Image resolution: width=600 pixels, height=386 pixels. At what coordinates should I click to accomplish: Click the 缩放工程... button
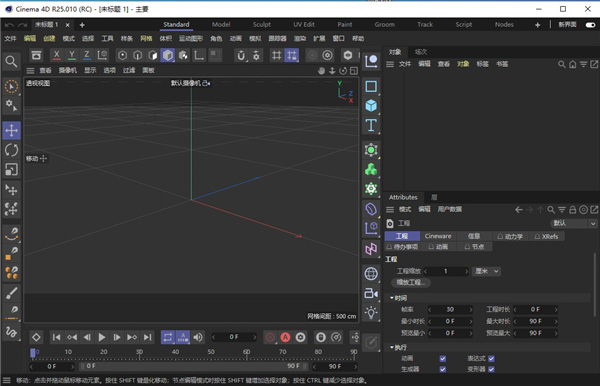[411, 283]
